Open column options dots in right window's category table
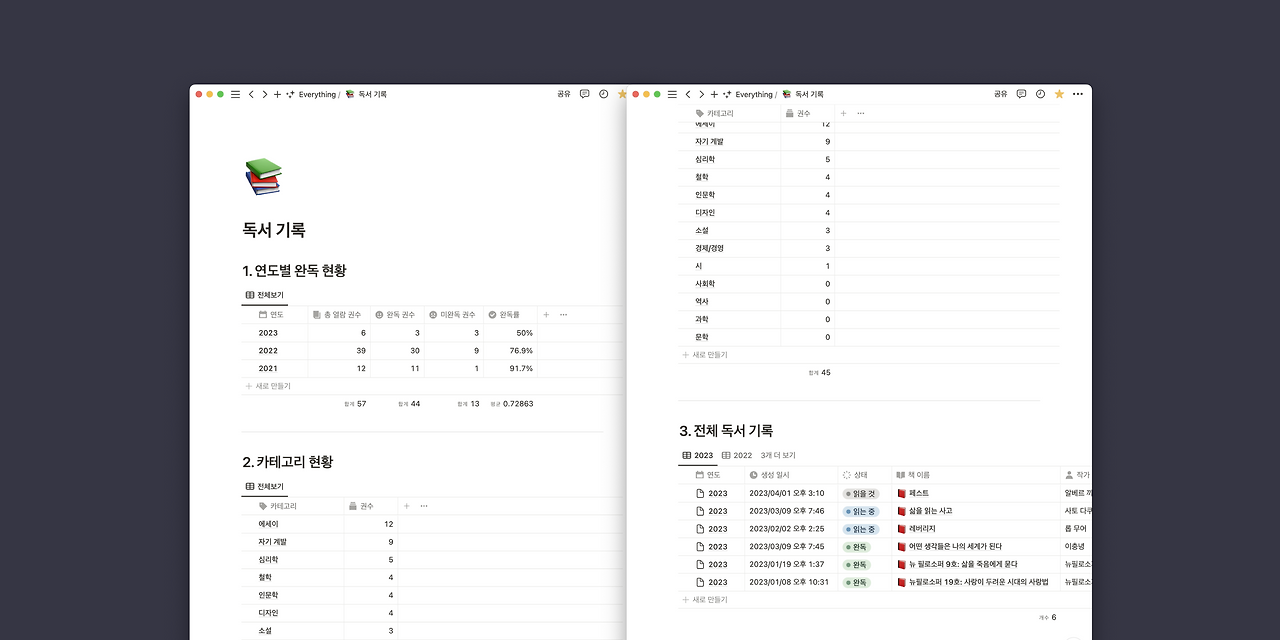The width and height of the screenshot is (1280, 640). [861, 113]
